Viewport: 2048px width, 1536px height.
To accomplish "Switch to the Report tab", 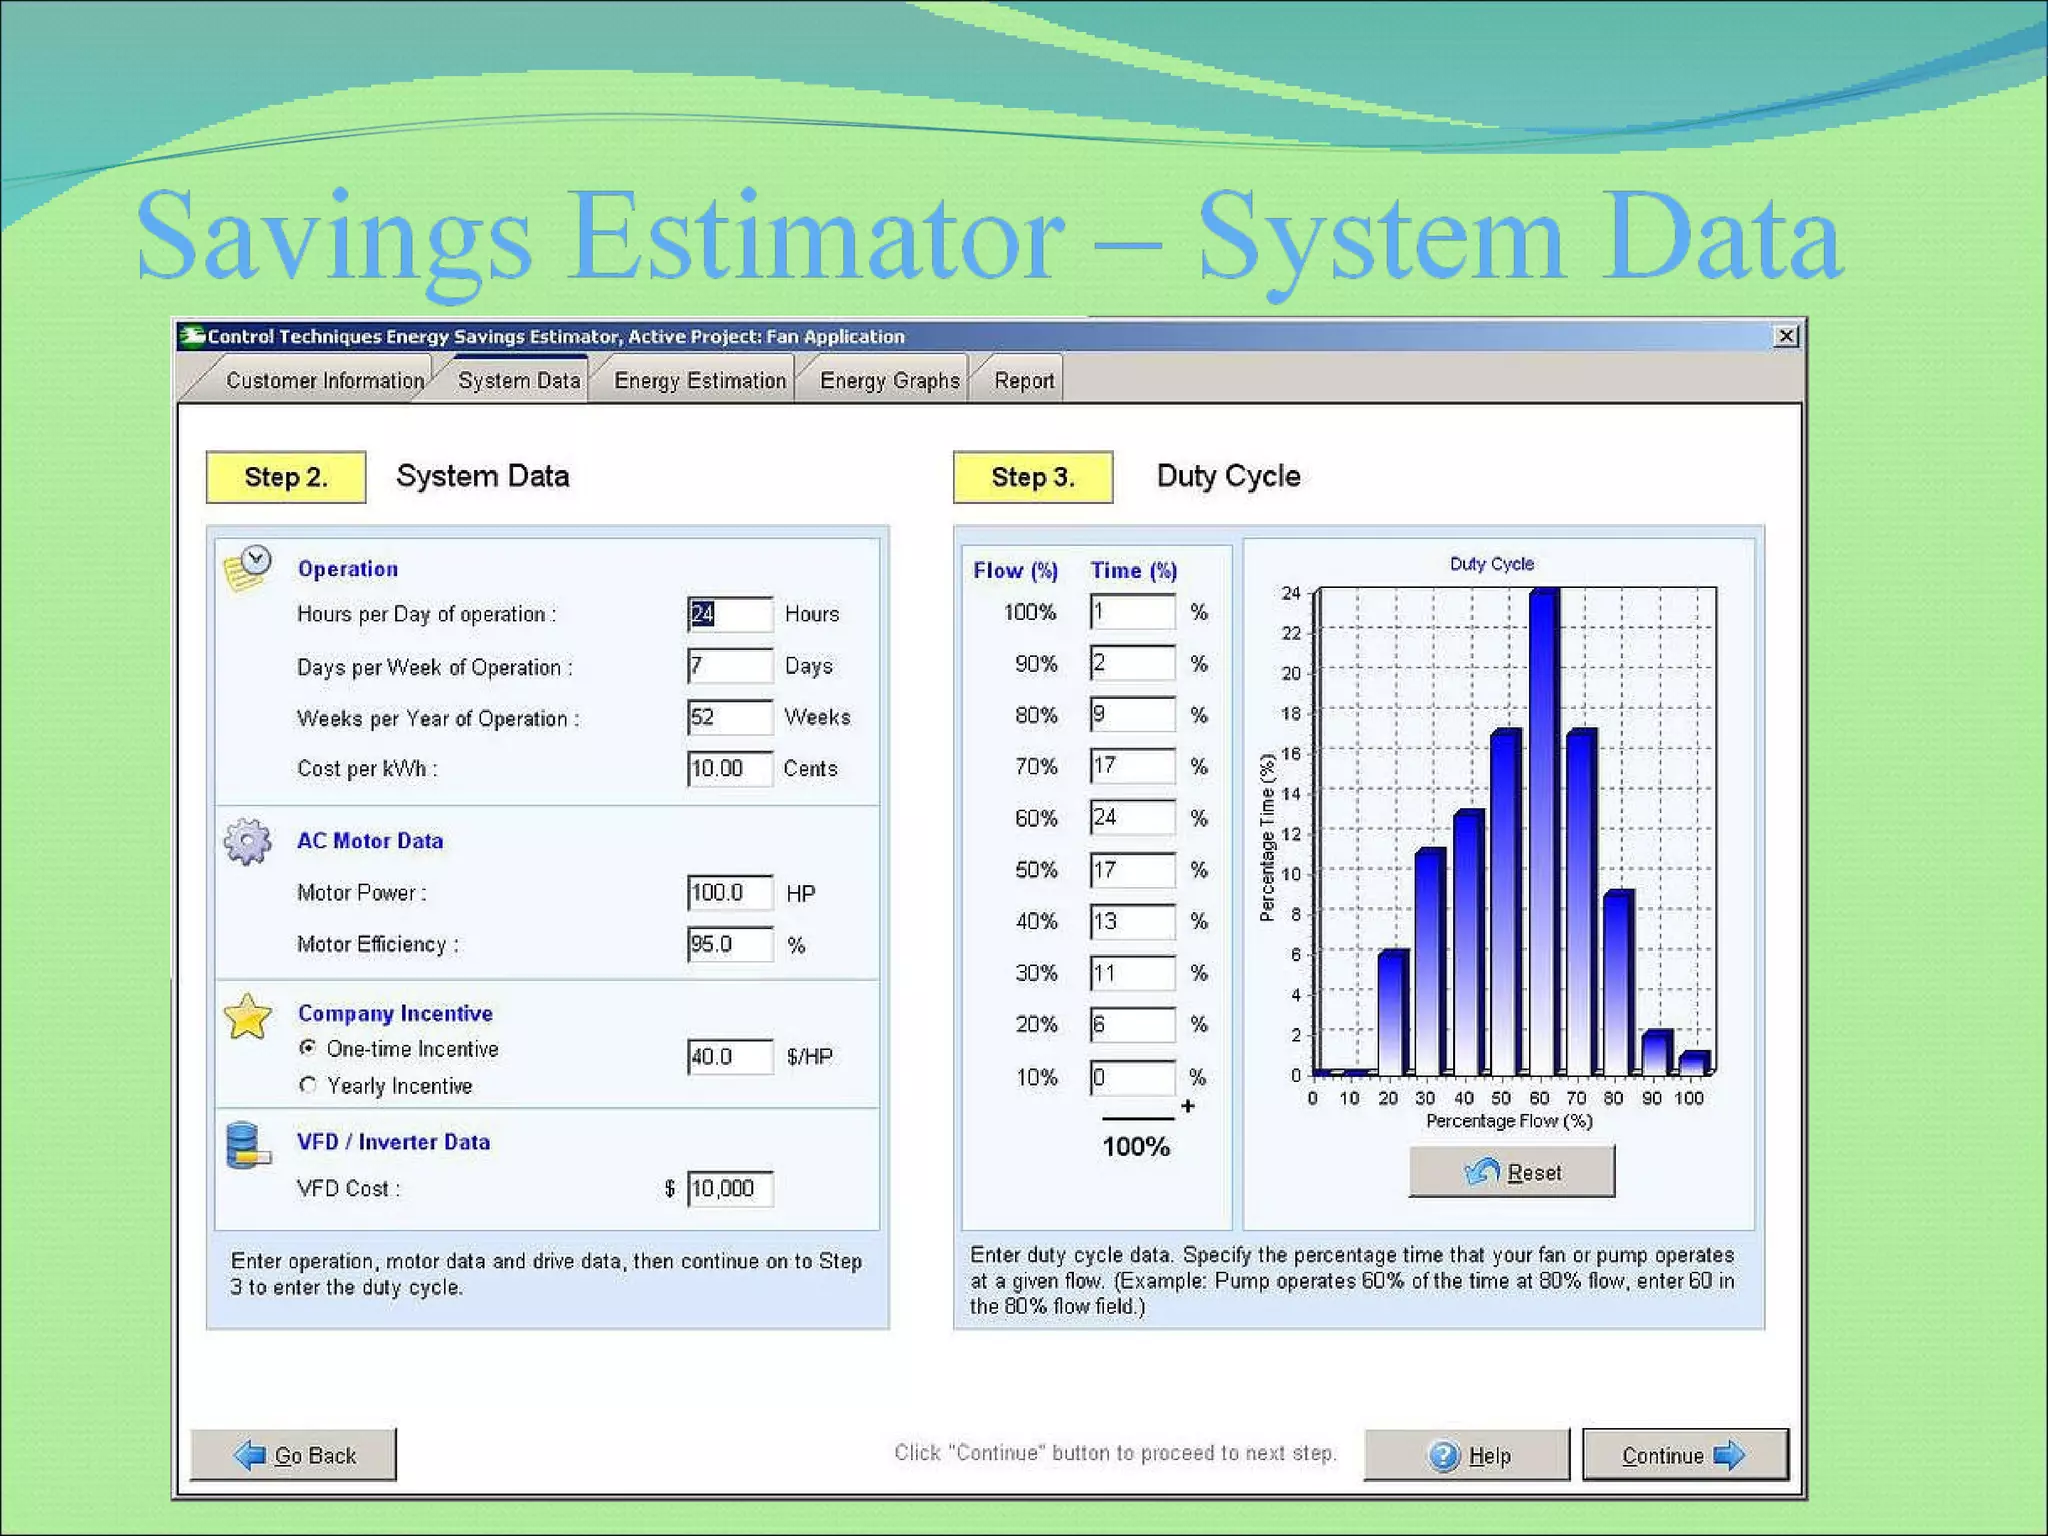I will point(1024,381).
